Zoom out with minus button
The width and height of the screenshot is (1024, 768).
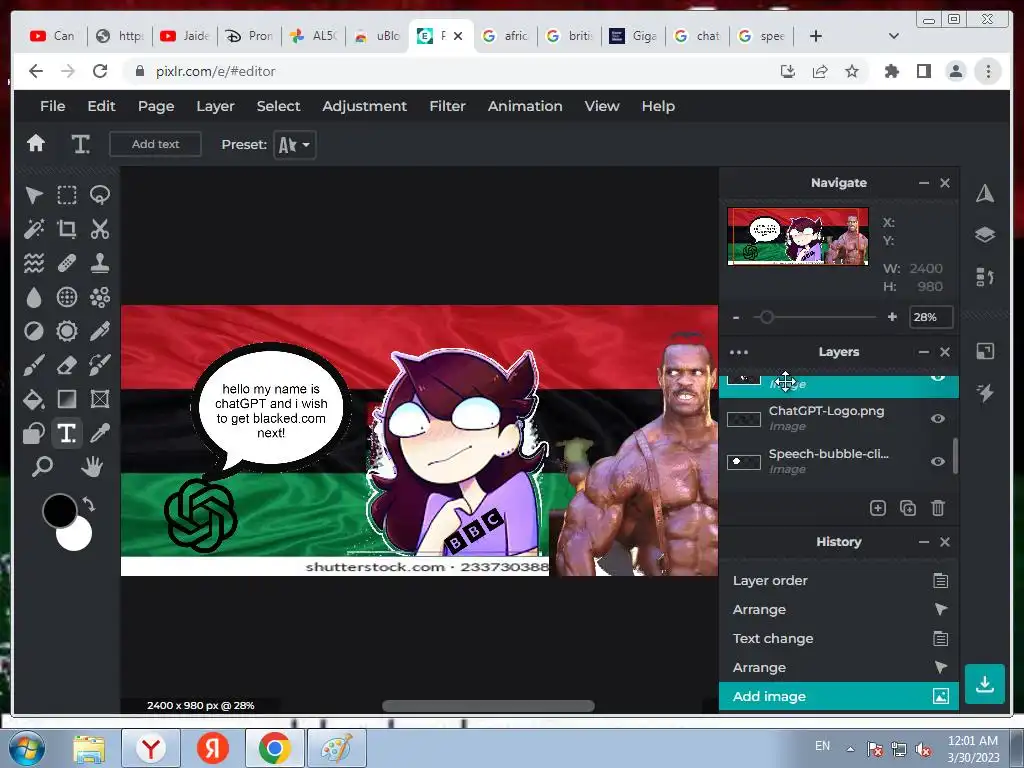(x=736, y=317)
